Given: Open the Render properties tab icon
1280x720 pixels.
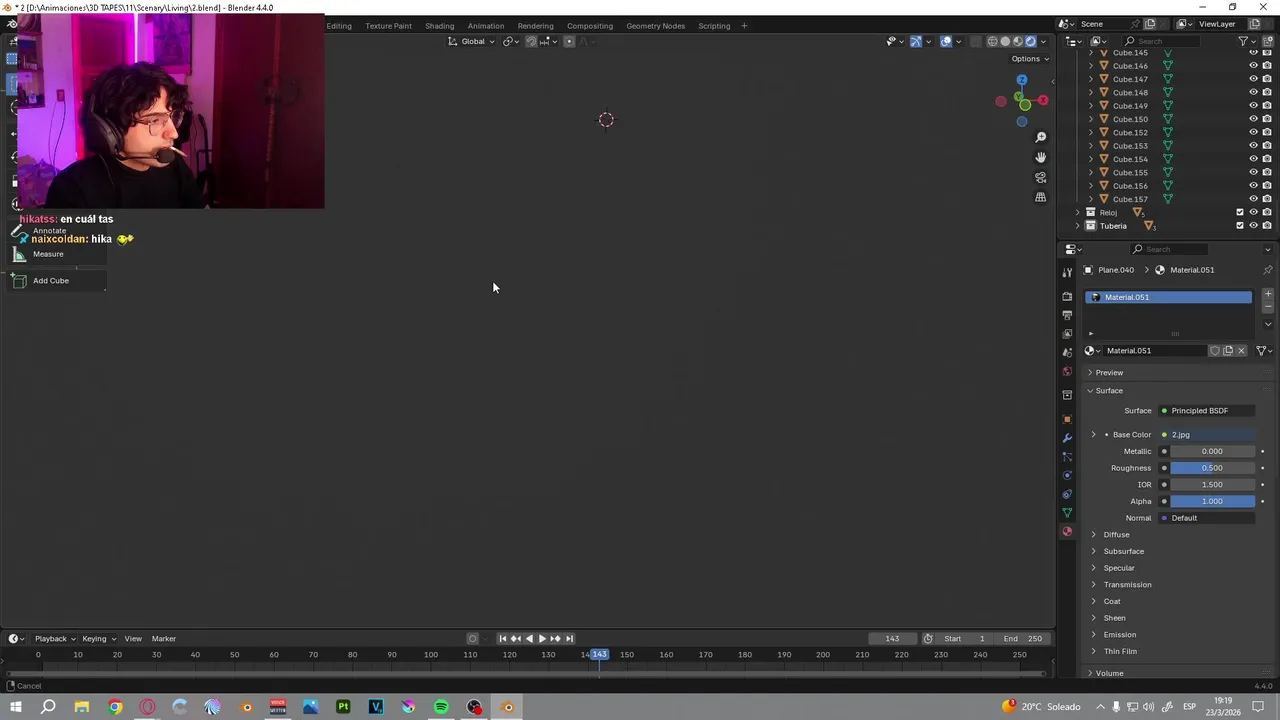Looking at the screenshot, I should click(x=1067, y=297).
